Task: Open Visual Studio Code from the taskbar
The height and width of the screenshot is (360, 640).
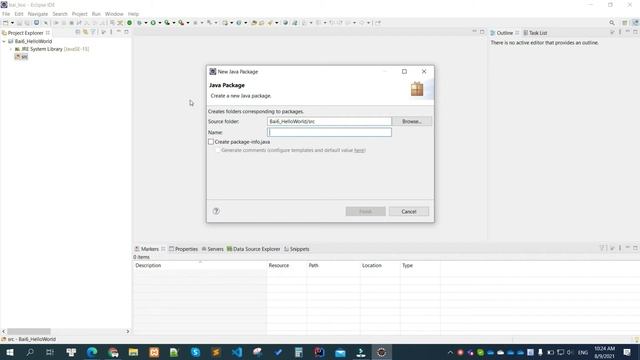Action: click(237, 352)
